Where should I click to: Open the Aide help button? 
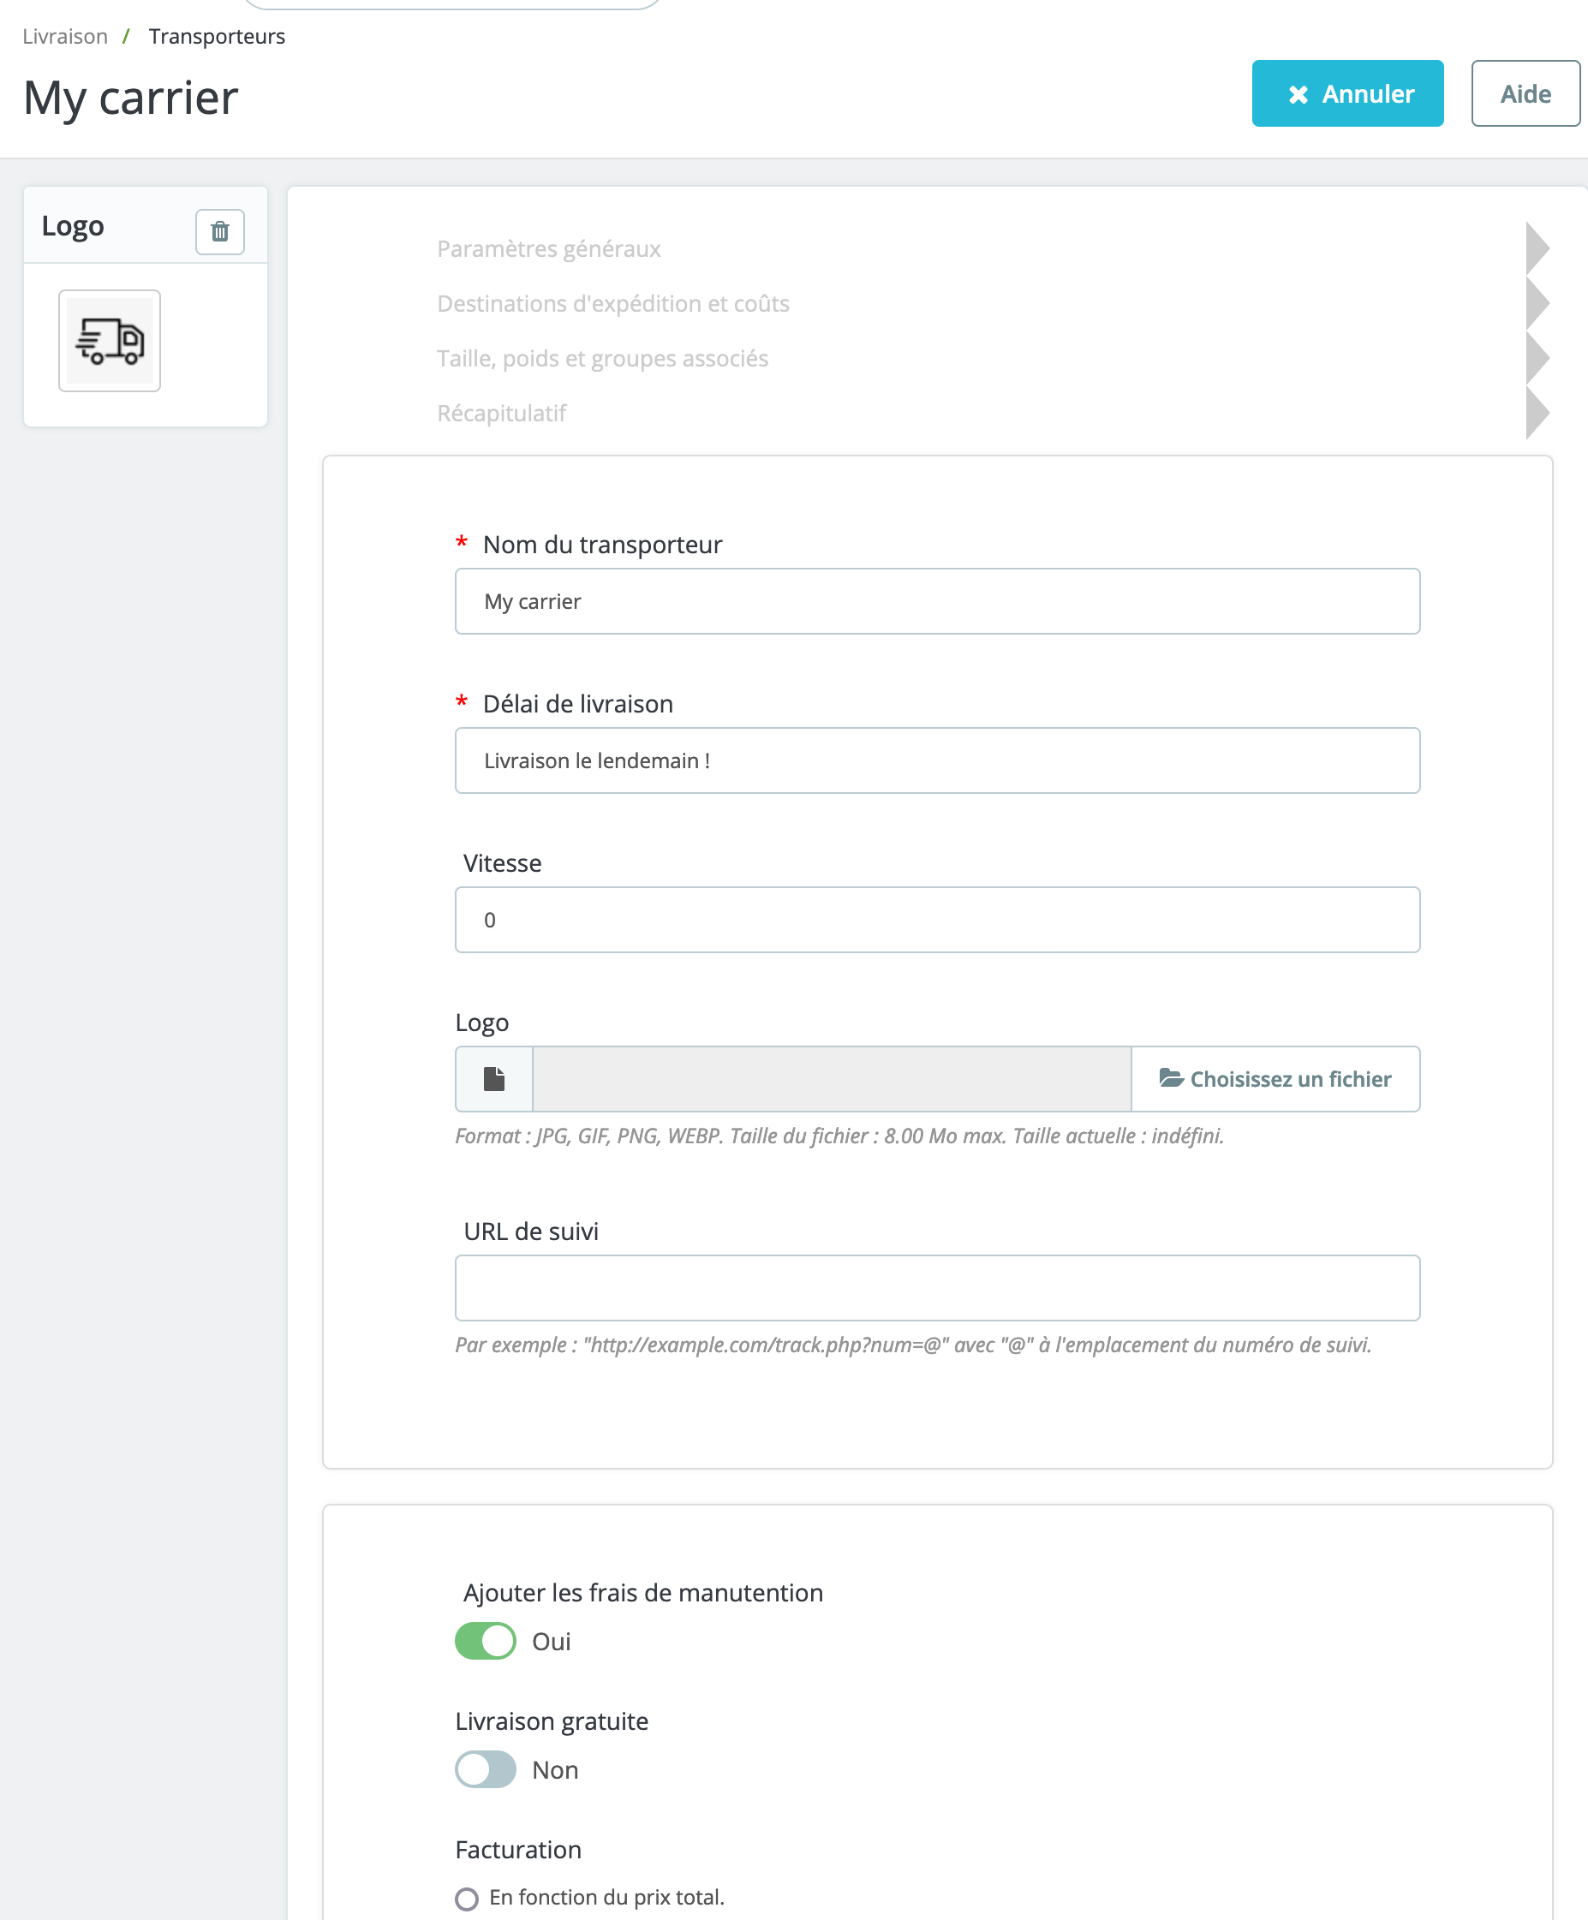click(x=1525, y=94)
